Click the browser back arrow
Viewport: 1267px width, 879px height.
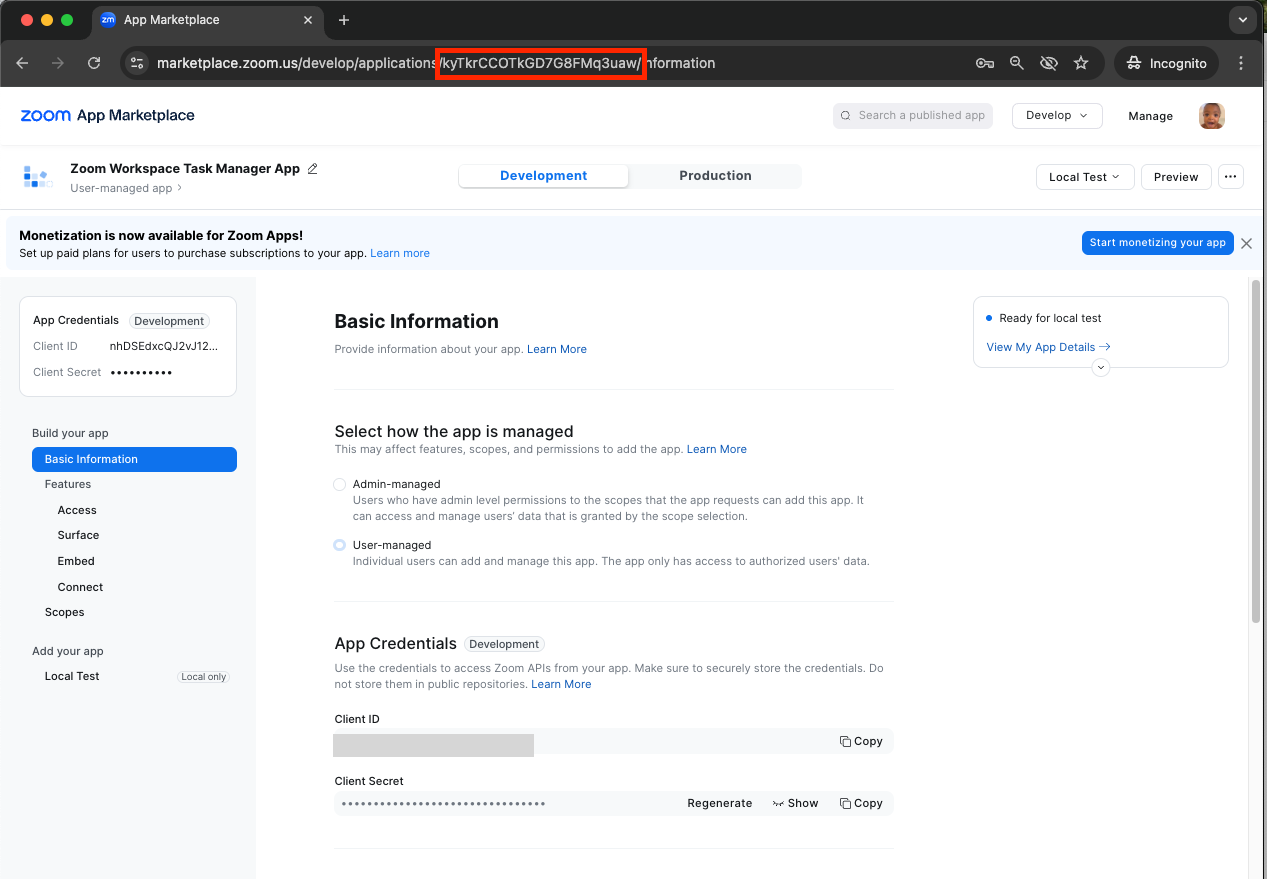(x=22, y=62)
